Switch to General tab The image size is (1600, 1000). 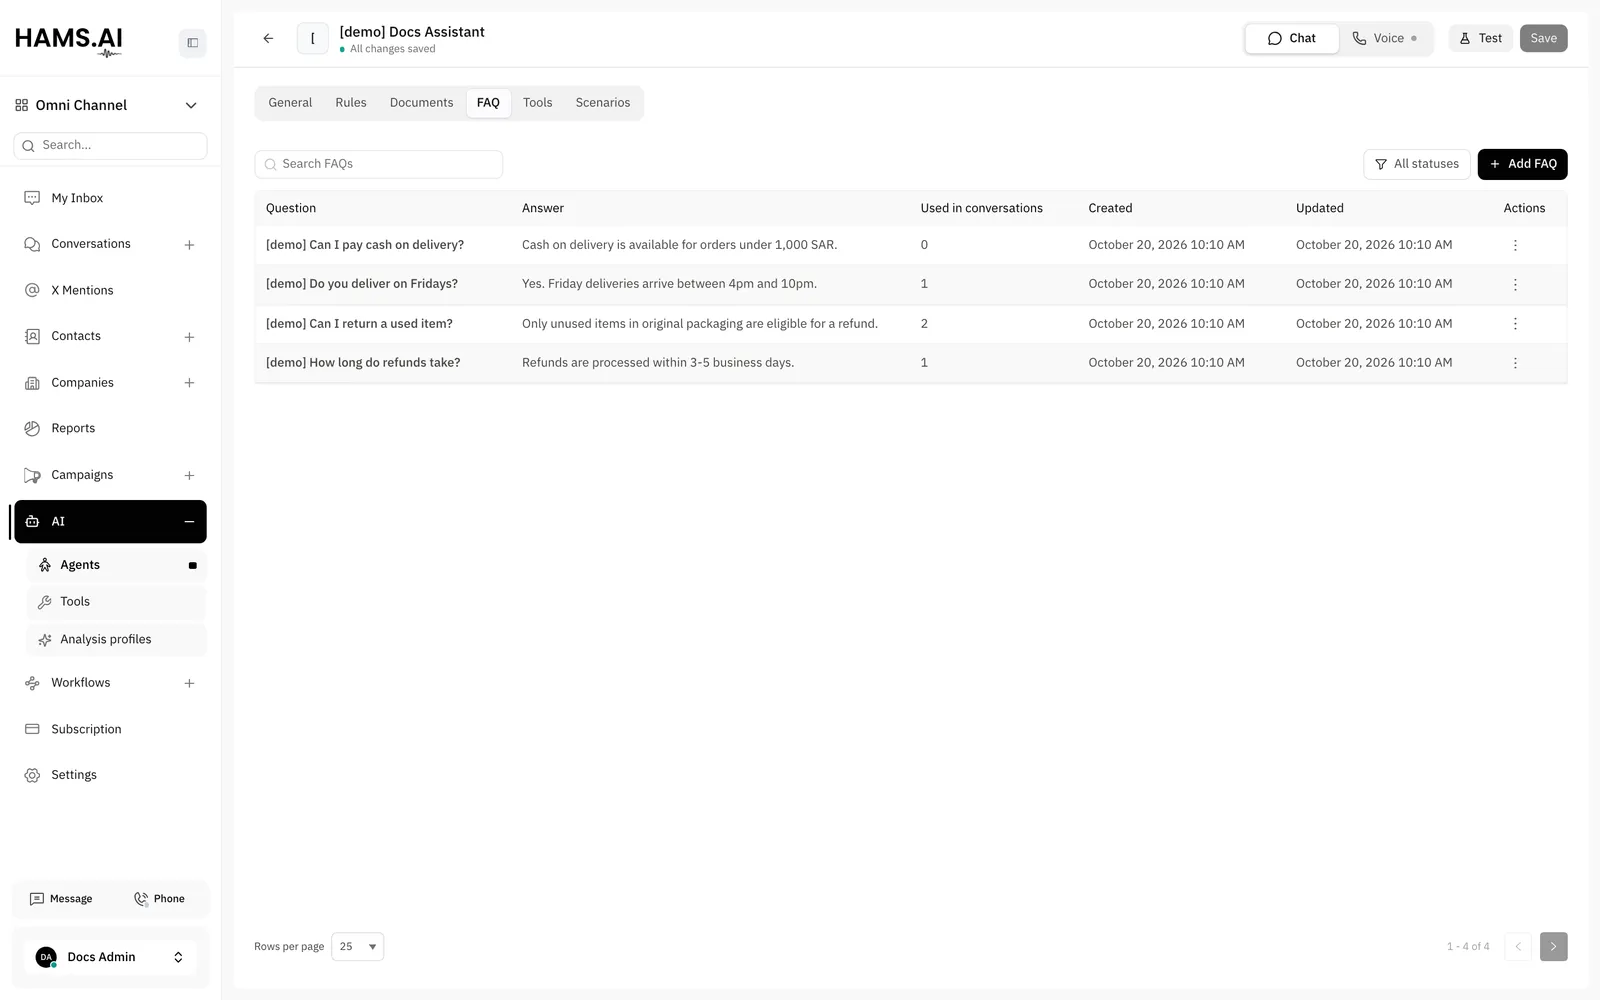(x=290, y=103)
